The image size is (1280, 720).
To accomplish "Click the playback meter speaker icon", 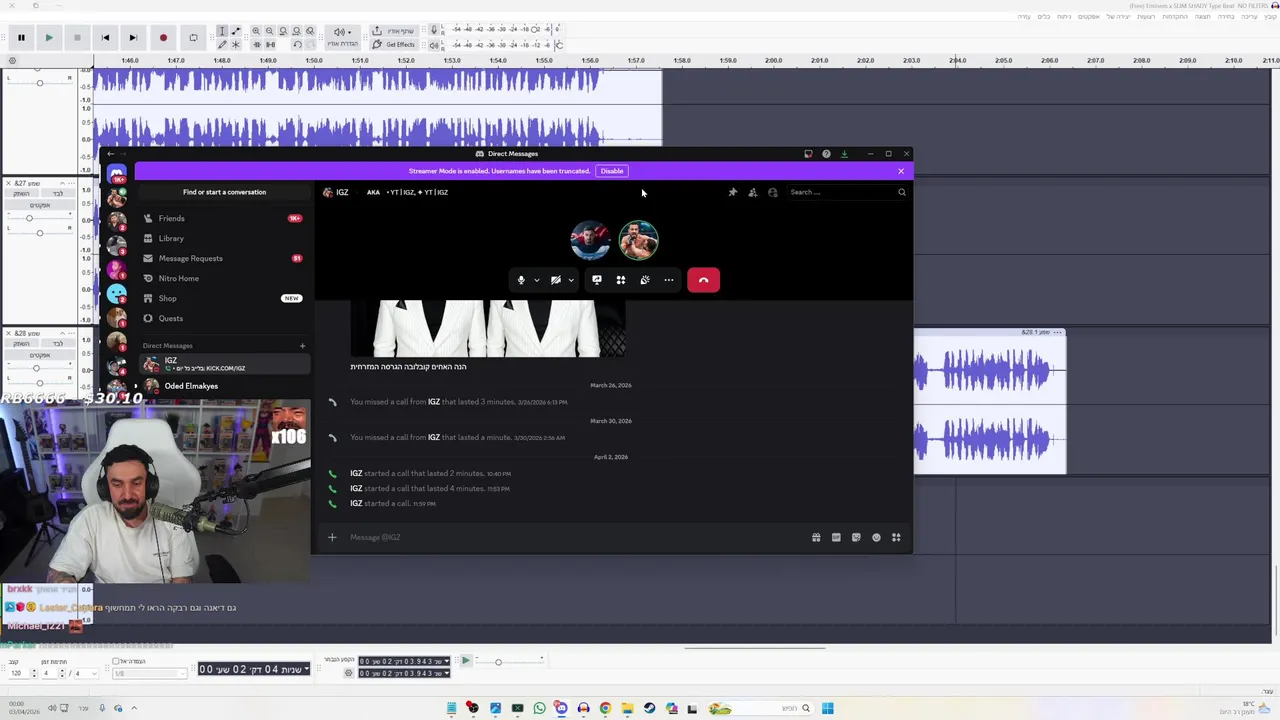I will tap(434, 45).
